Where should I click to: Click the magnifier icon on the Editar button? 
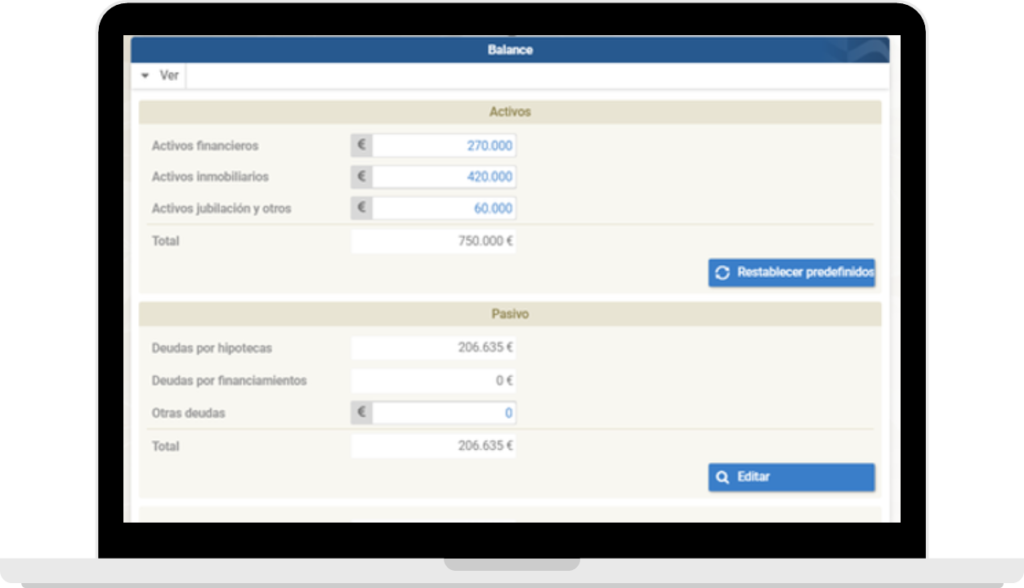[723, 477]
